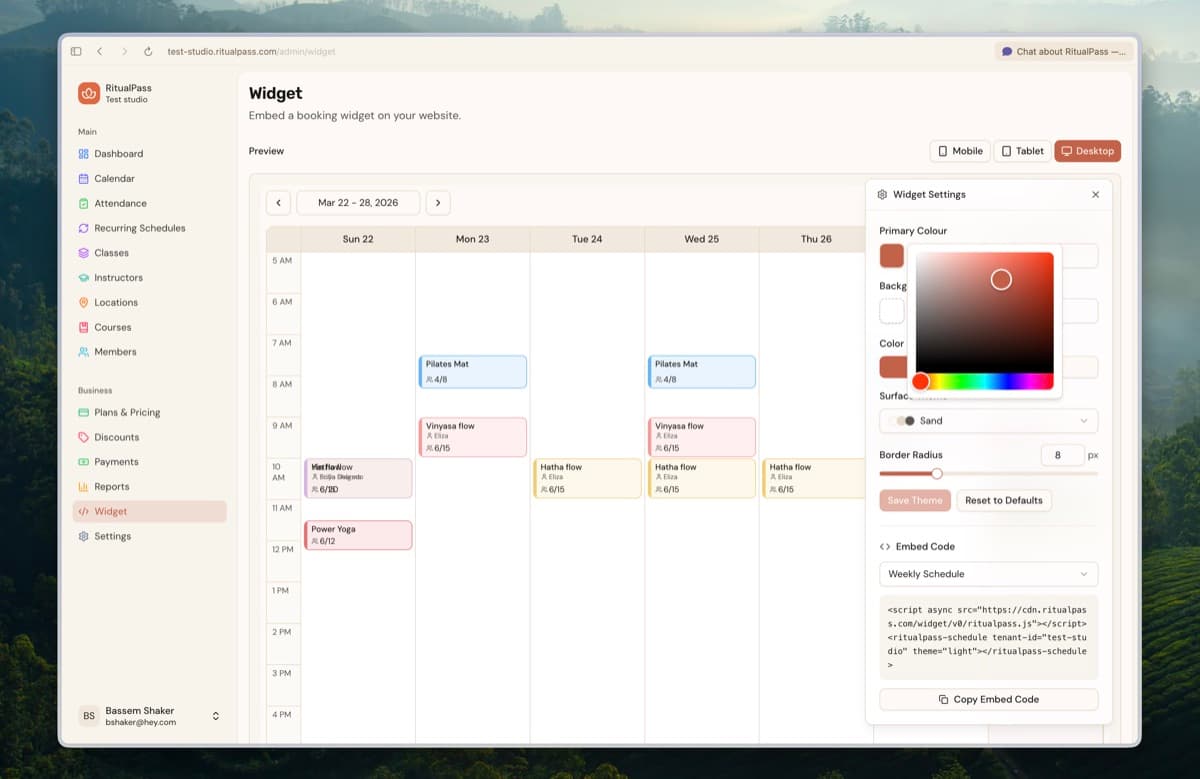Image resolution: width=1200 pixels, height=779 pixels.
Task: Click the hue slider in the colour picker
Action: [x=985, y=381]
